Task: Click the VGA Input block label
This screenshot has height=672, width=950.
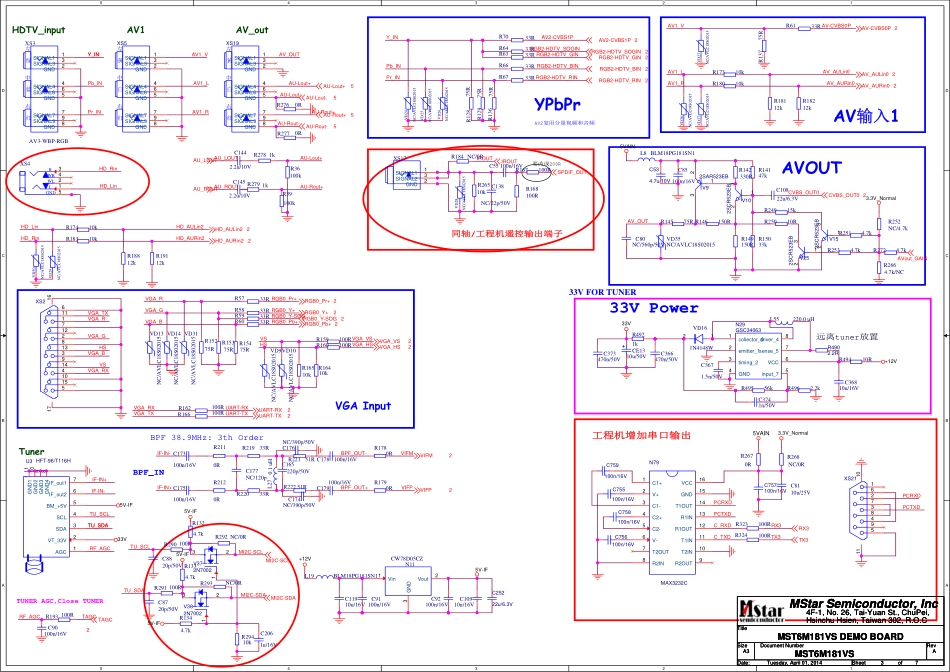Action: tap(363, 406)
